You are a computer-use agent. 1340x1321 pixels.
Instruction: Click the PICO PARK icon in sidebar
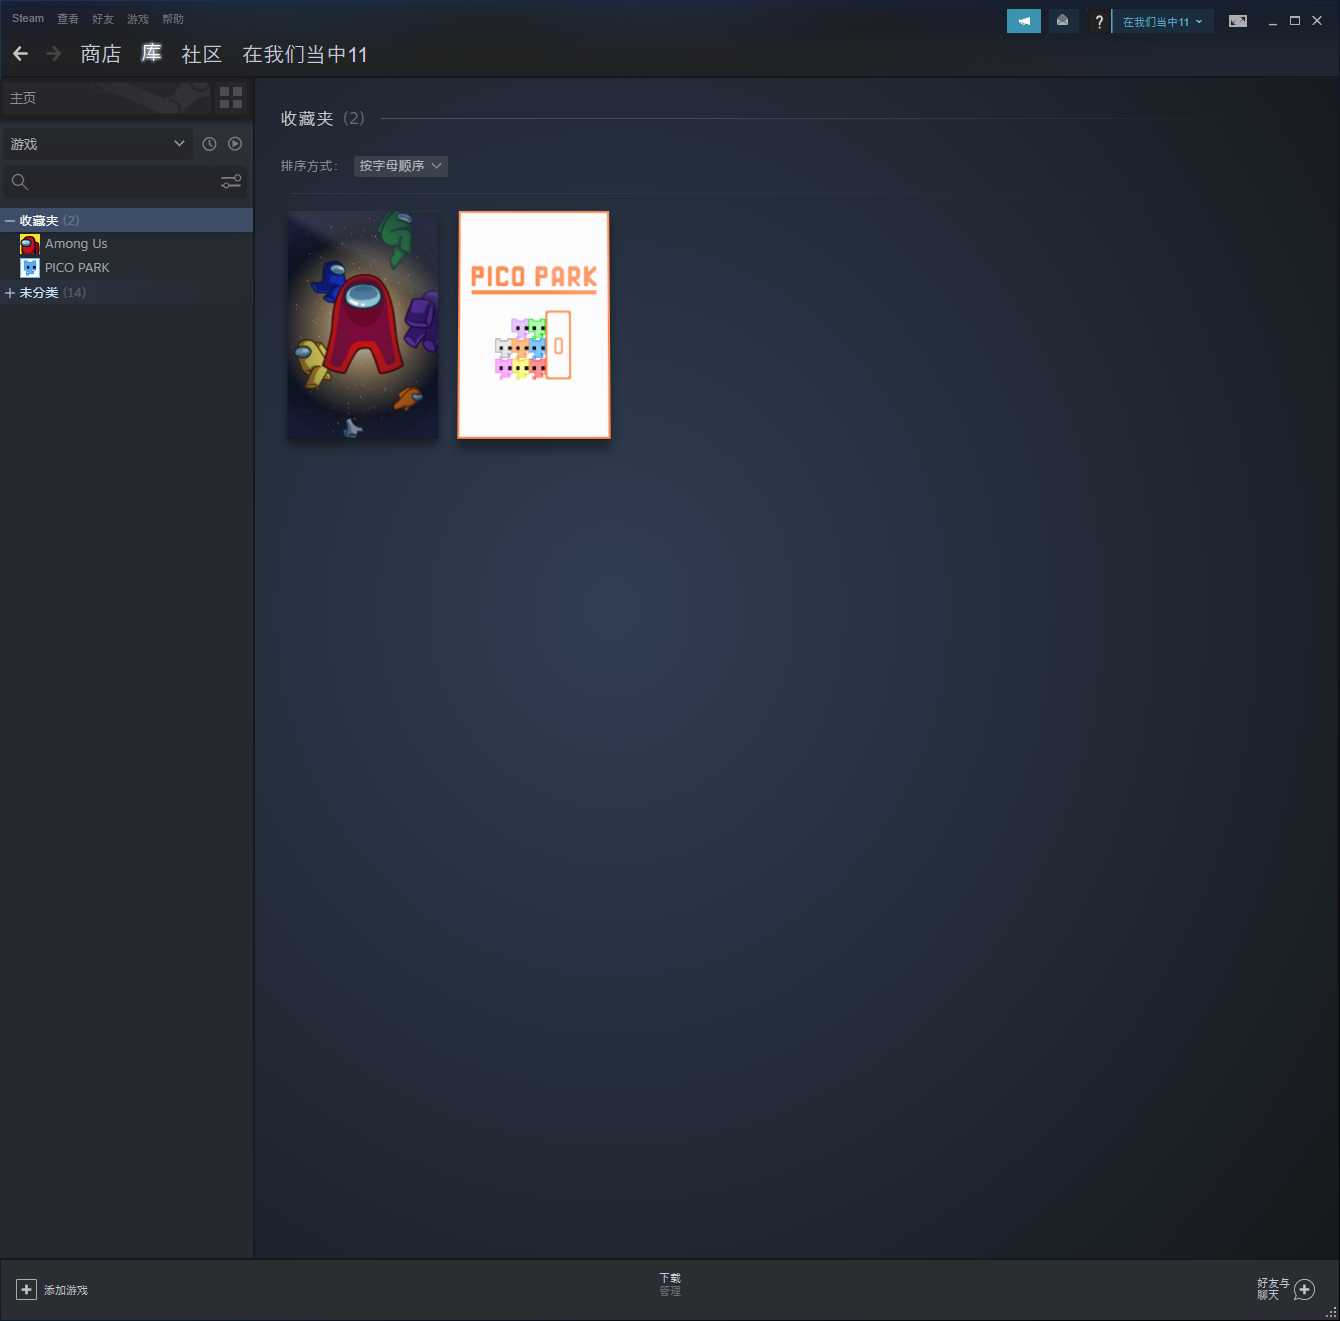(x=30, y=268)
